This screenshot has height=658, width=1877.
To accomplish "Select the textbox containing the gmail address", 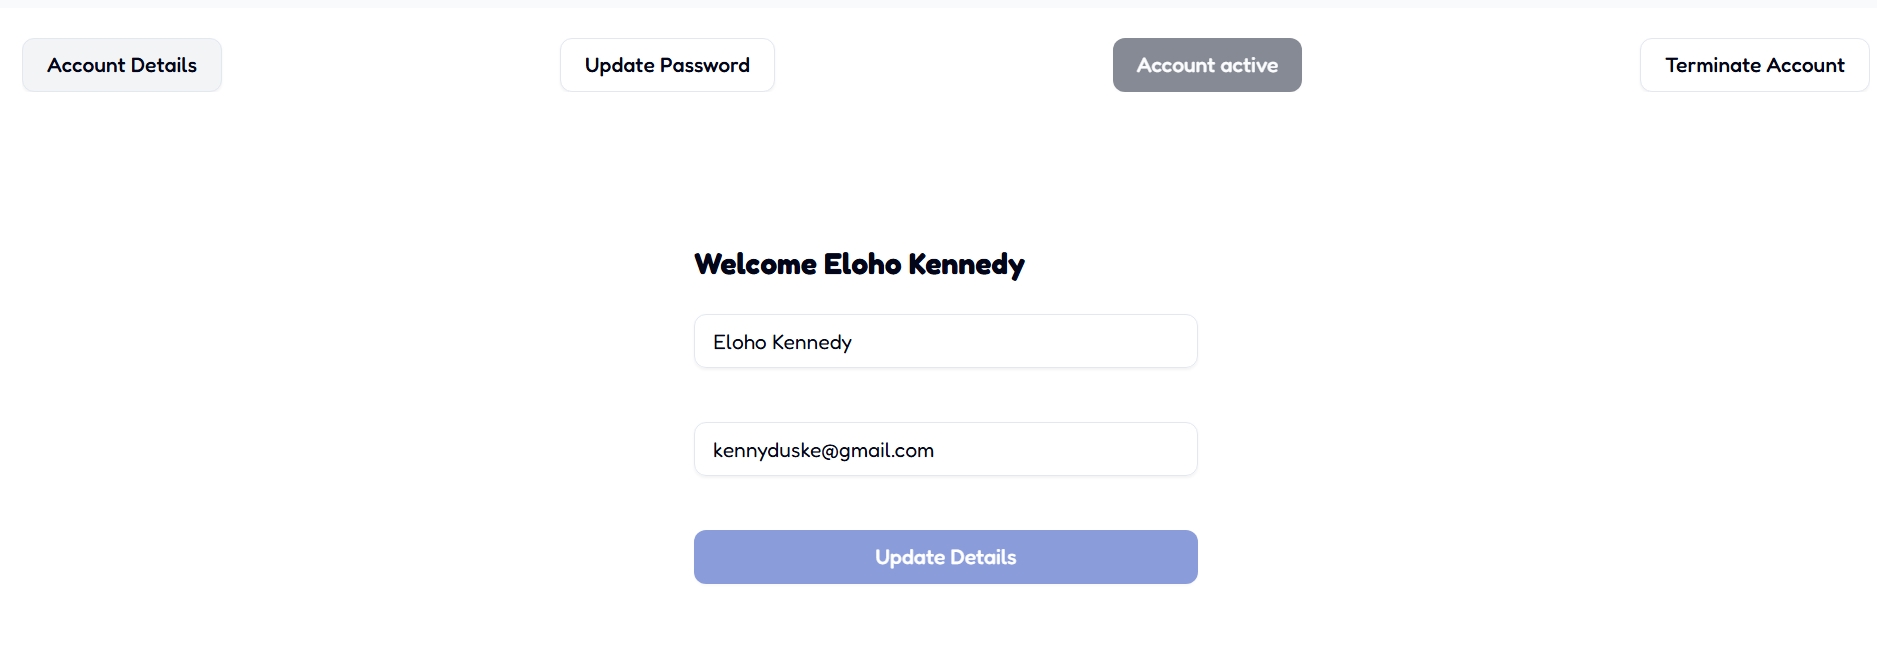I will (946, 449).
